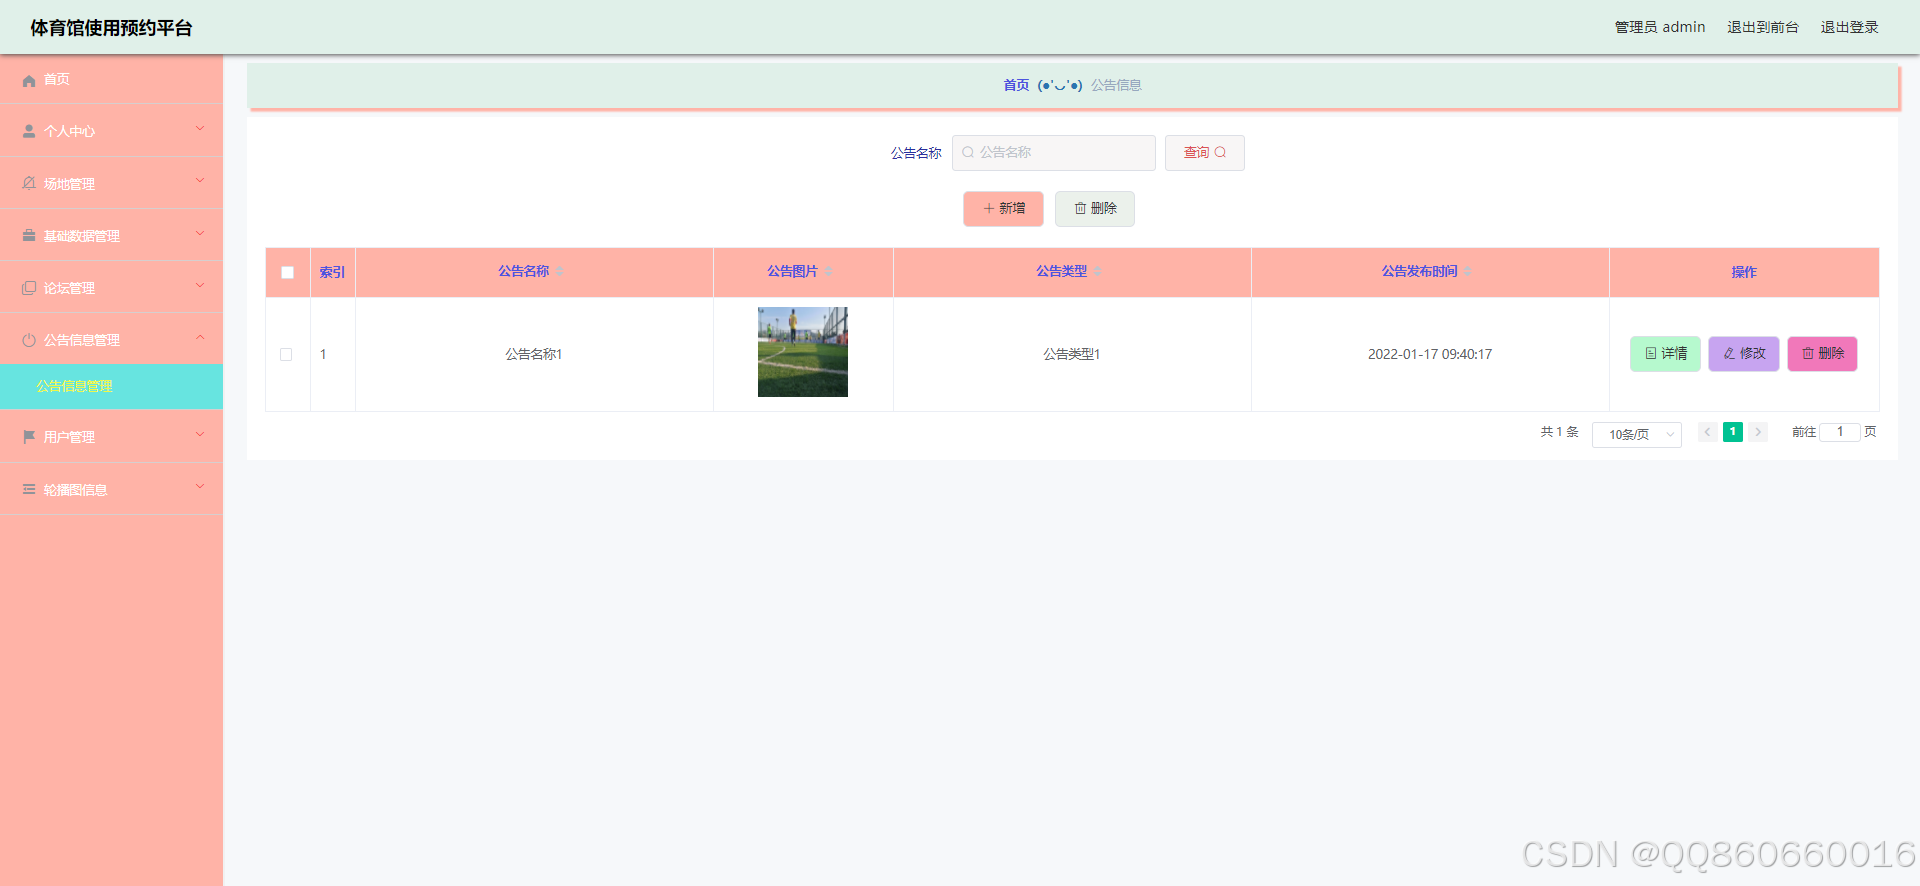Click the search icon inside 公告名称 field
The width and height of the screenshot is (1920, 886).
[968, 153]
